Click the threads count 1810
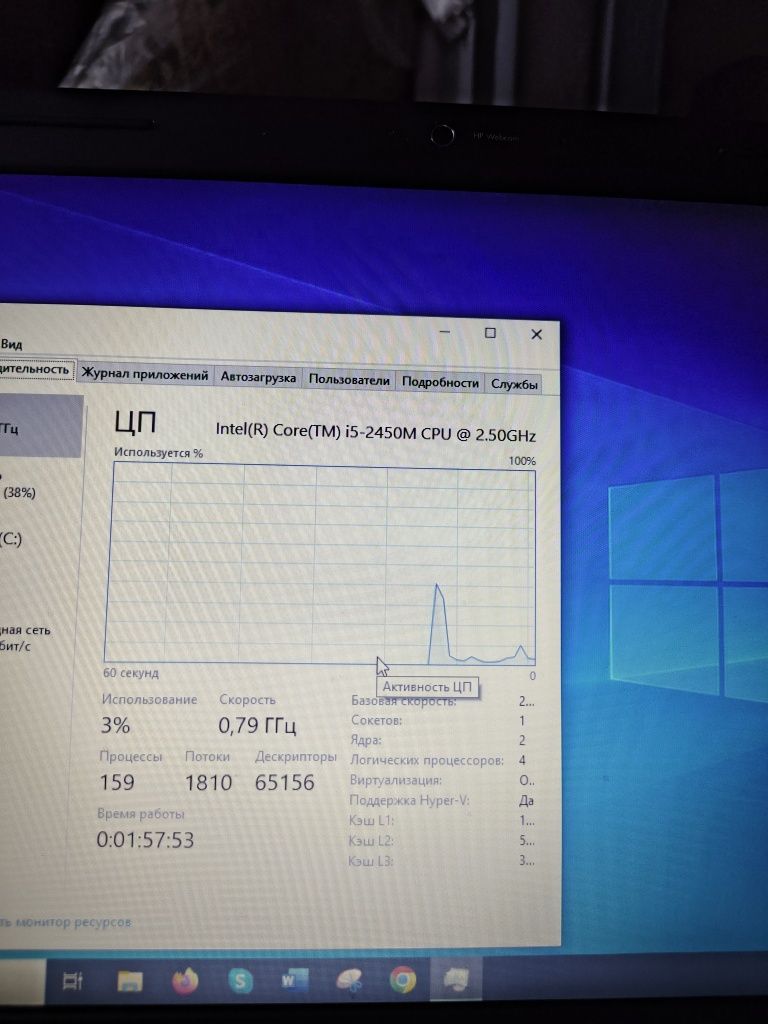This screenshot has width=768, height=1024. [x=208, y=783]
